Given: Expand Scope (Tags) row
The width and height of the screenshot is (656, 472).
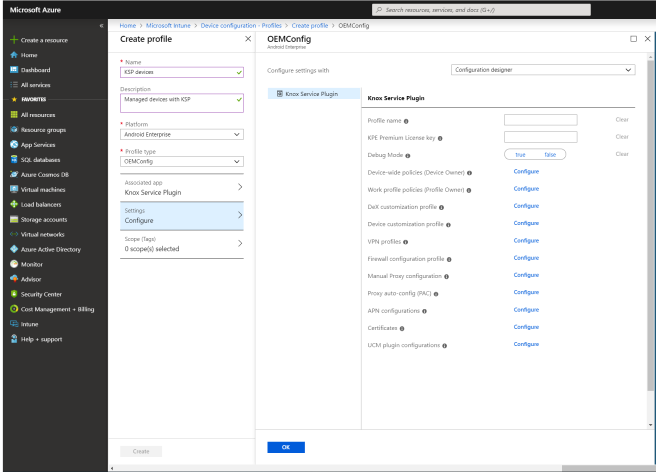Looking at the screenshot, I should coord(182,244).
